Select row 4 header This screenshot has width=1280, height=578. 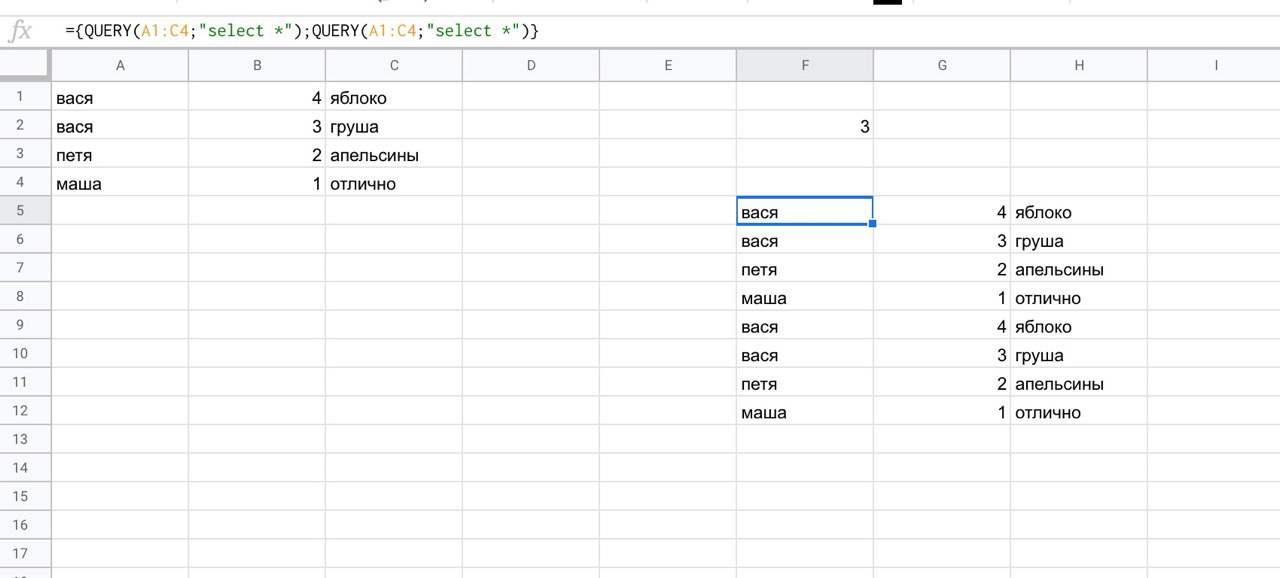click(x=25, y=183)
